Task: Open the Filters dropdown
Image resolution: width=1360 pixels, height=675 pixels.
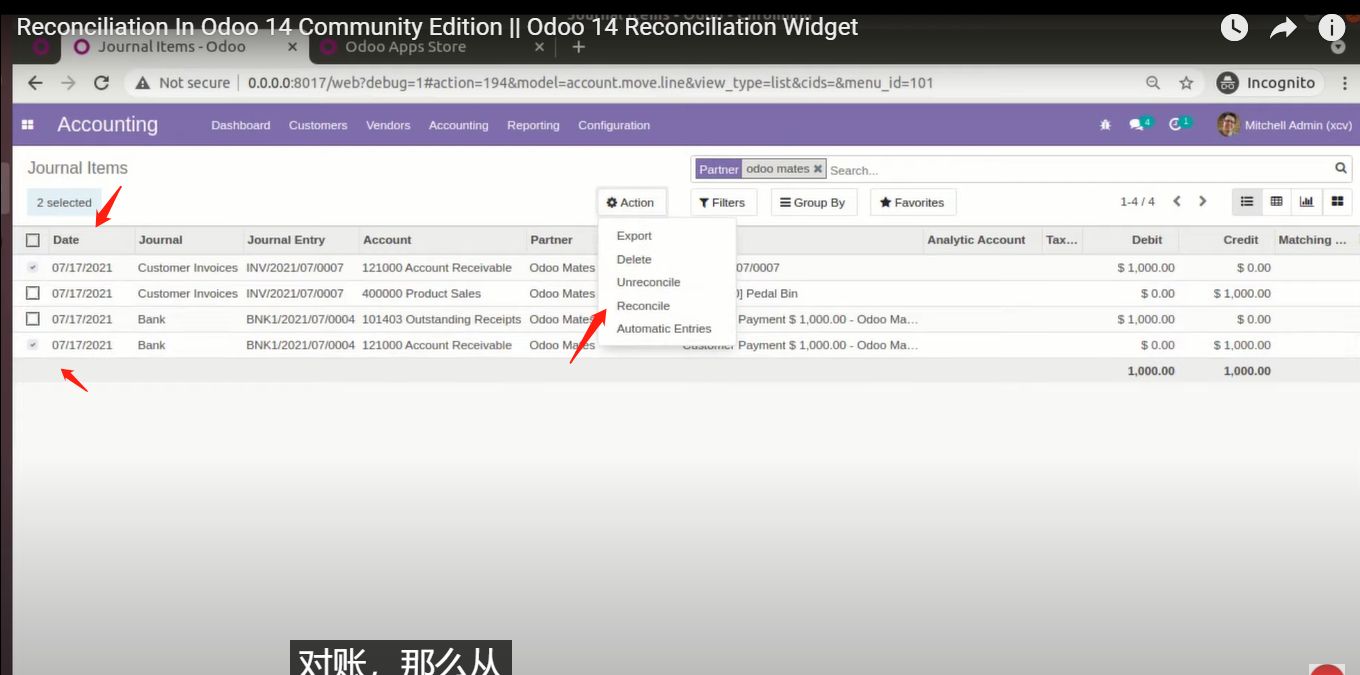Action: pyautogui.click(x=722, y=202)
